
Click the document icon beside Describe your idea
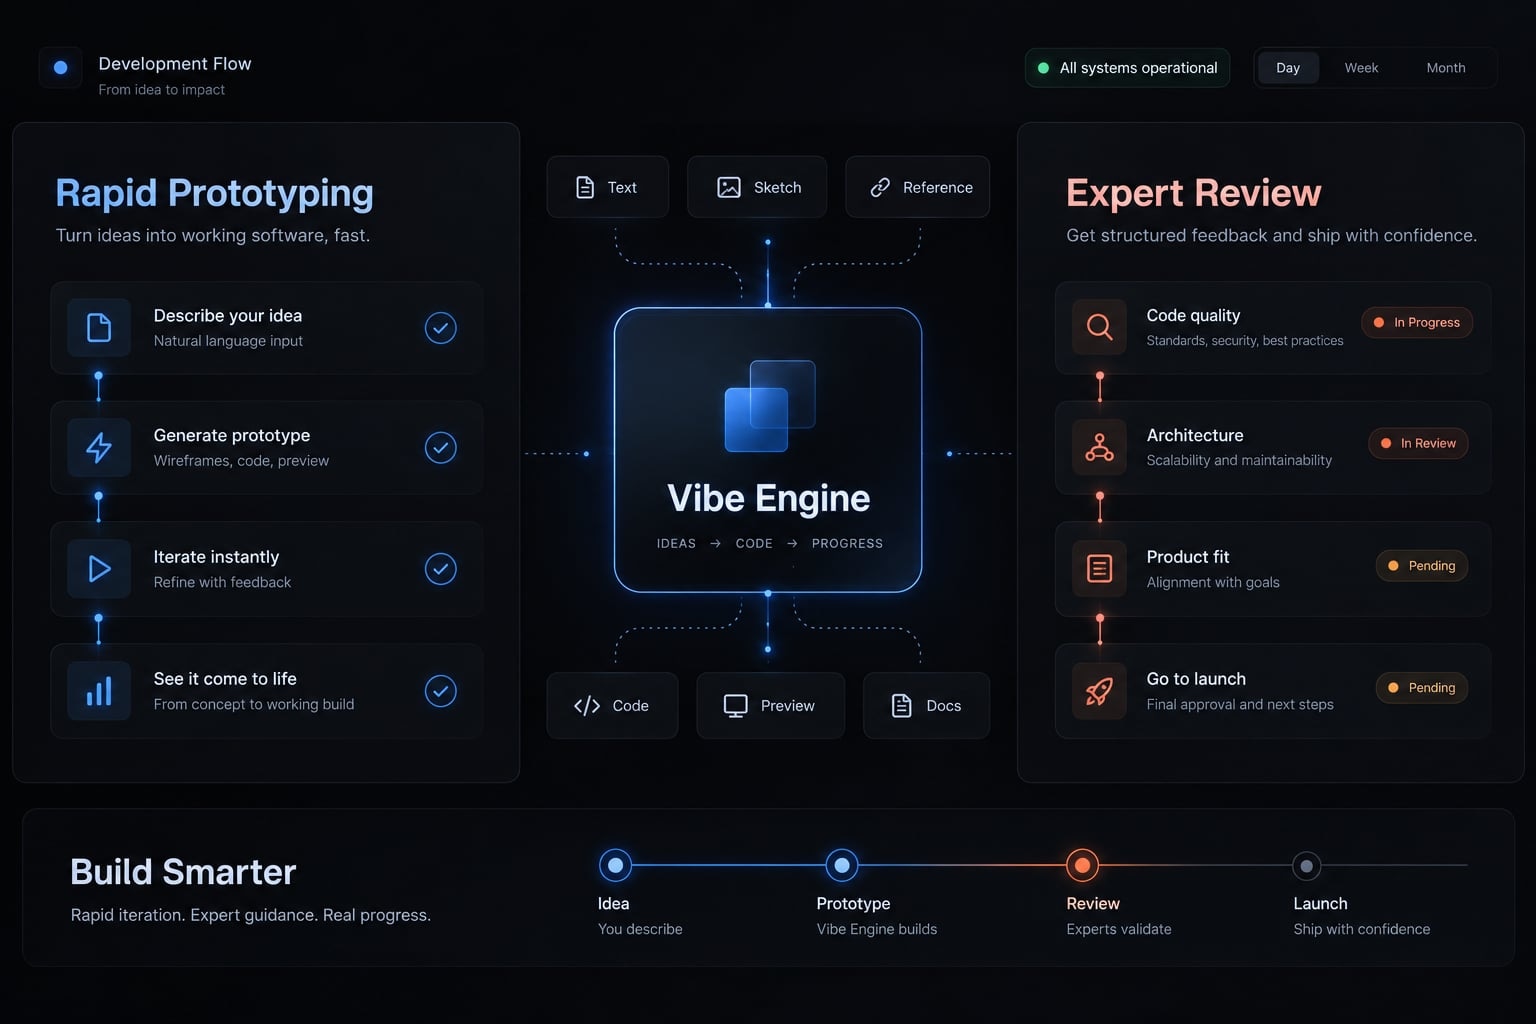point(99,328)
